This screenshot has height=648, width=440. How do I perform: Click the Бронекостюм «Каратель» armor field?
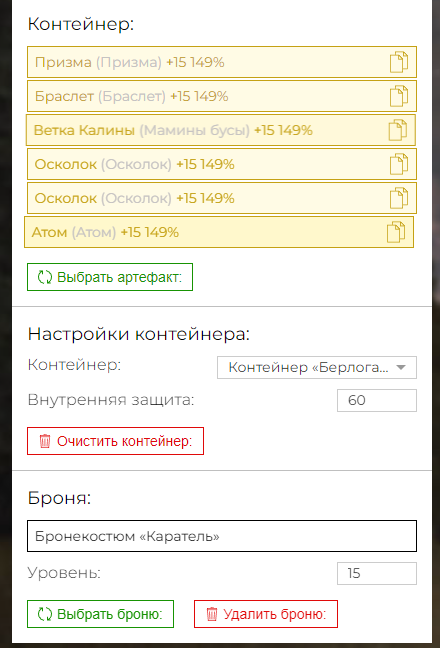tap(222, 536)
